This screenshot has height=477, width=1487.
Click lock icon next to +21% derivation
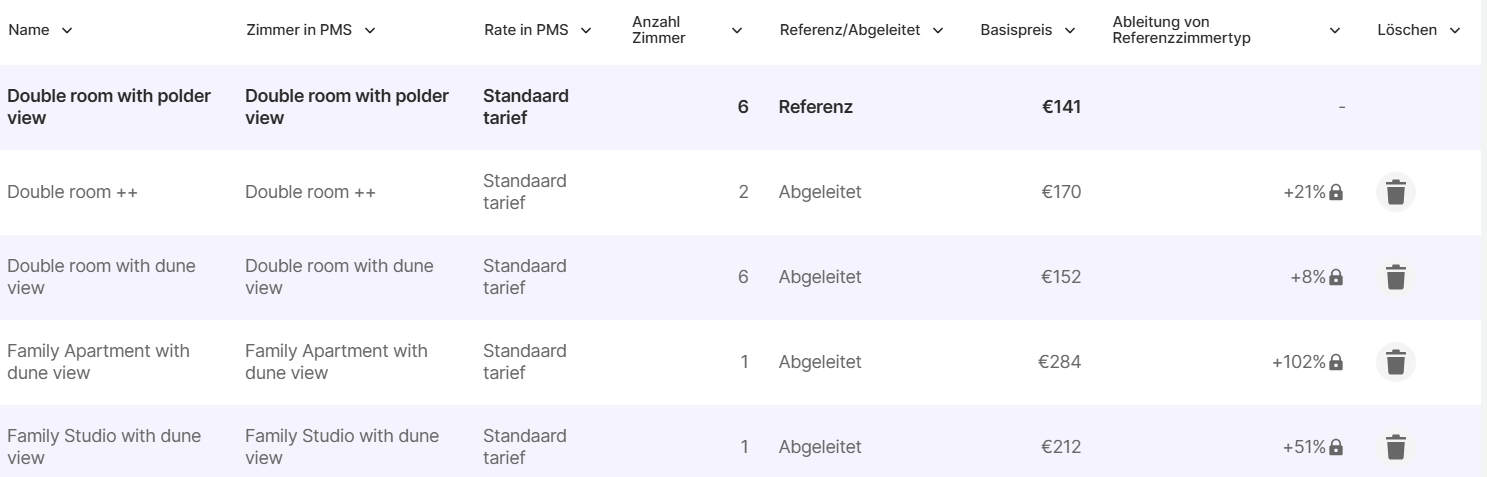1336,192
